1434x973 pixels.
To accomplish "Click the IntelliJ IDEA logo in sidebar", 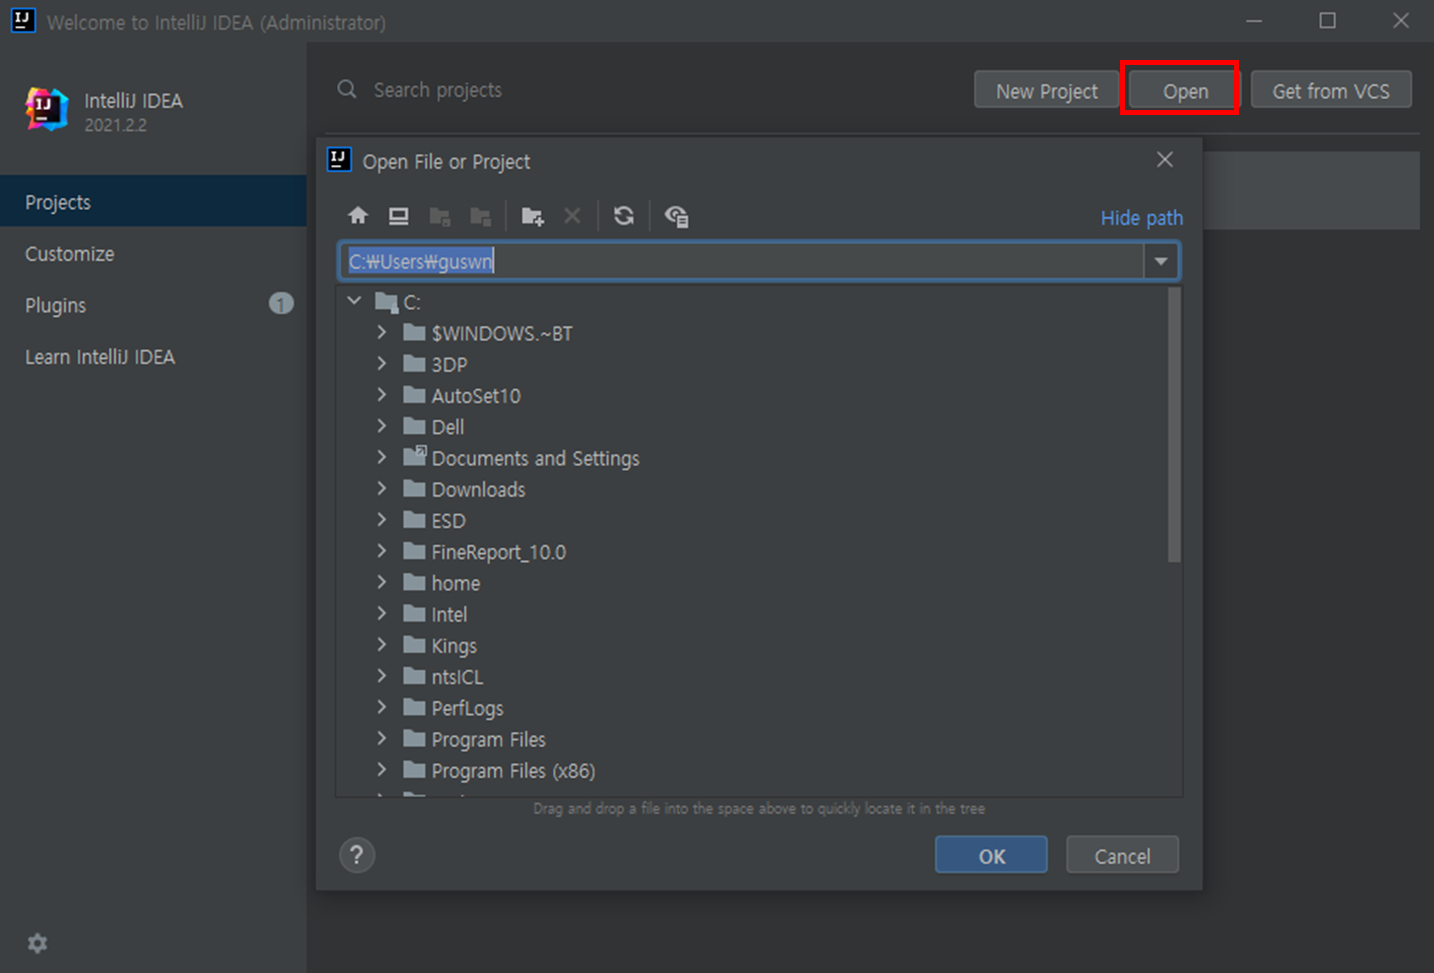I will 46,110.
